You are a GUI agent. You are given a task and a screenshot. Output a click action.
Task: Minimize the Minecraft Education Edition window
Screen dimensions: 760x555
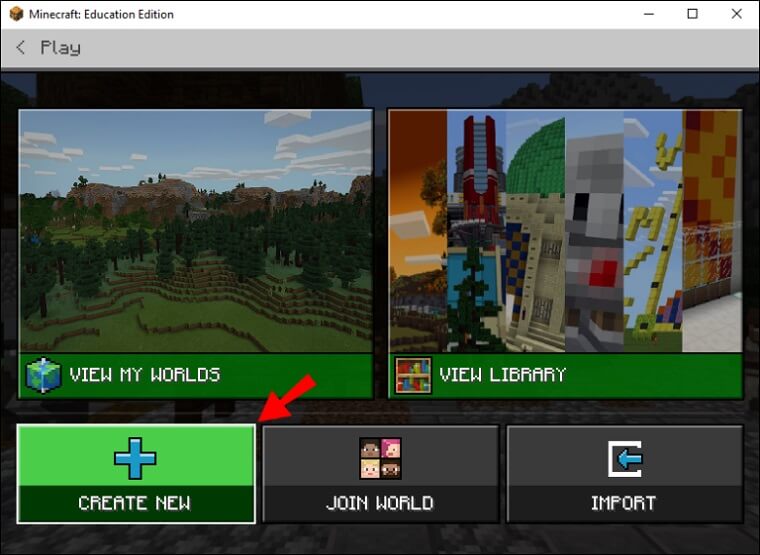[x=649, y=14]
